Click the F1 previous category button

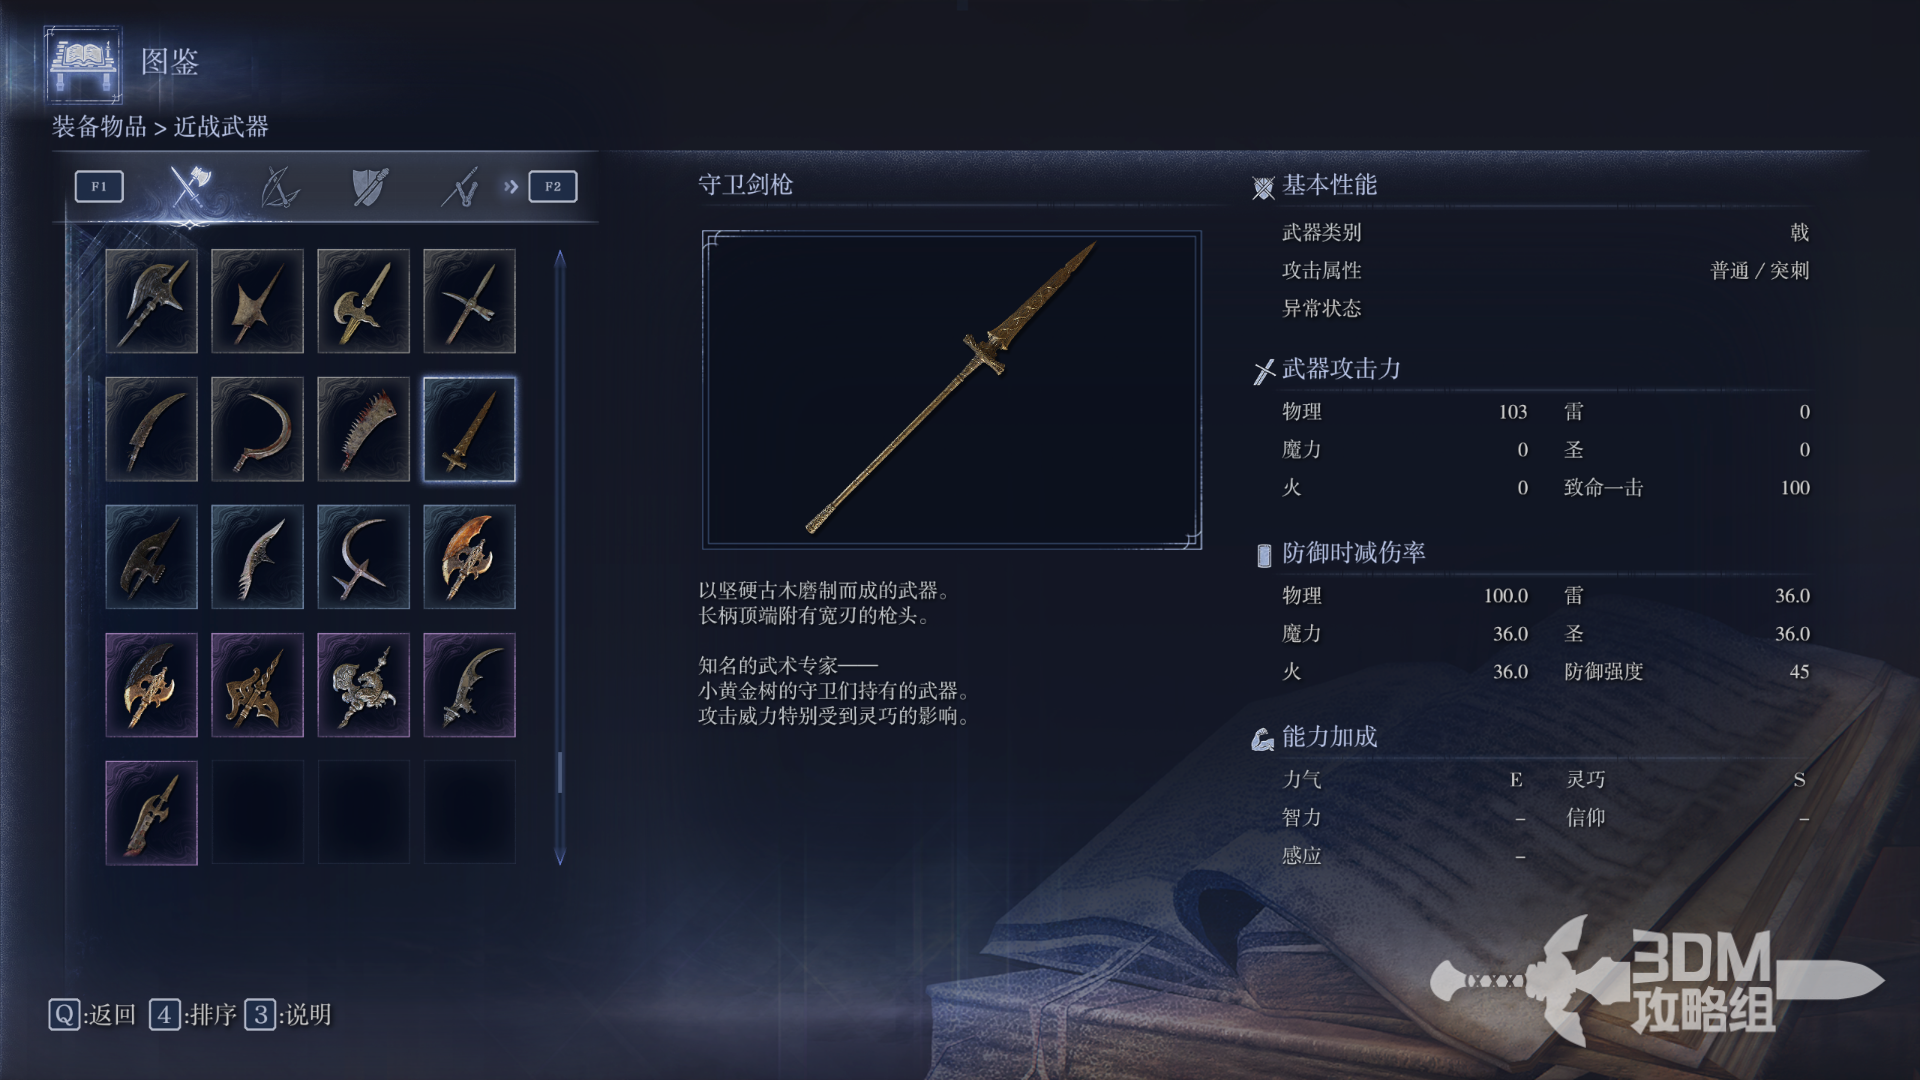point(99,186)
